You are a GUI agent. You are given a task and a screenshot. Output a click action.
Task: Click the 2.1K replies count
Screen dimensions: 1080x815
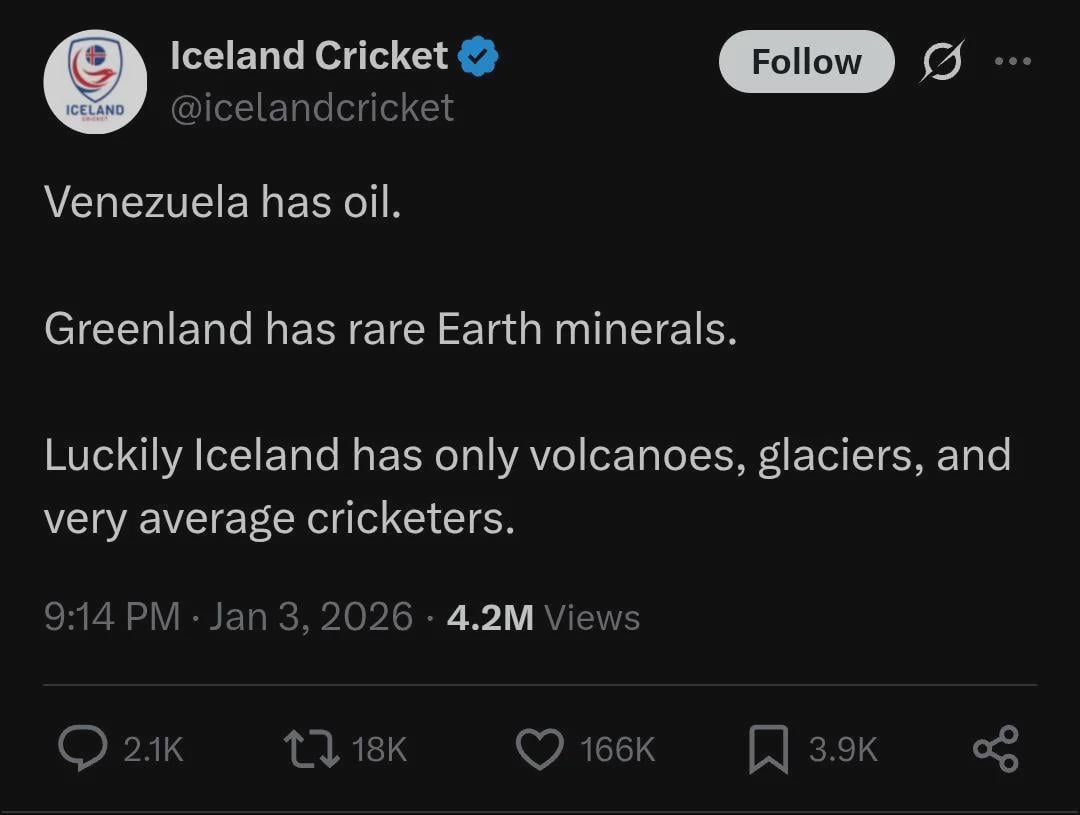(x=153, y=749)
